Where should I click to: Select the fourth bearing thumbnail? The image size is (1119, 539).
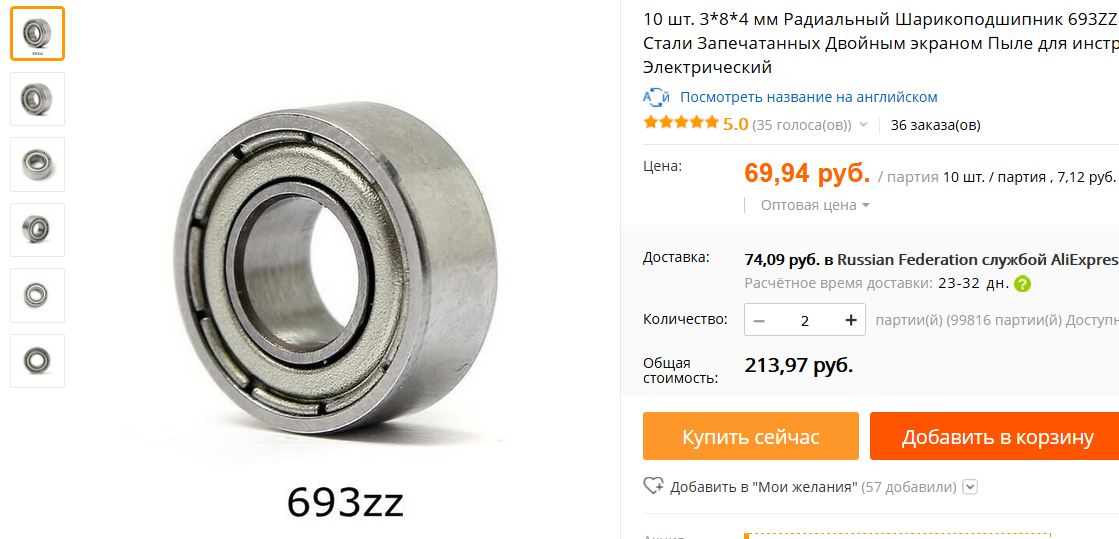coord(37,230)
